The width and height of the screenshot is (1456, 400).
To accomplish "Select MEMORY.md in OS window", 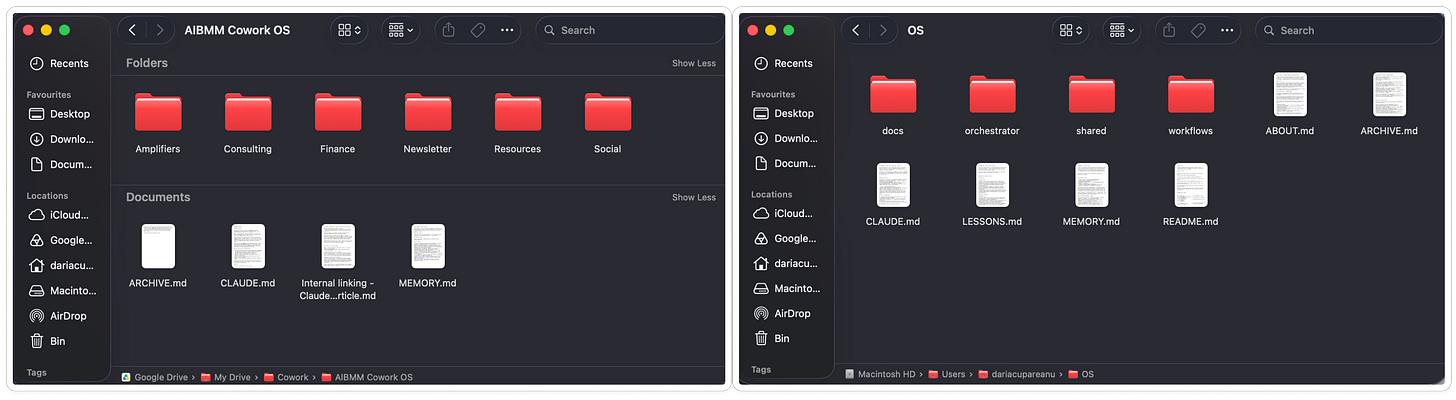I will coord(1091,185).
